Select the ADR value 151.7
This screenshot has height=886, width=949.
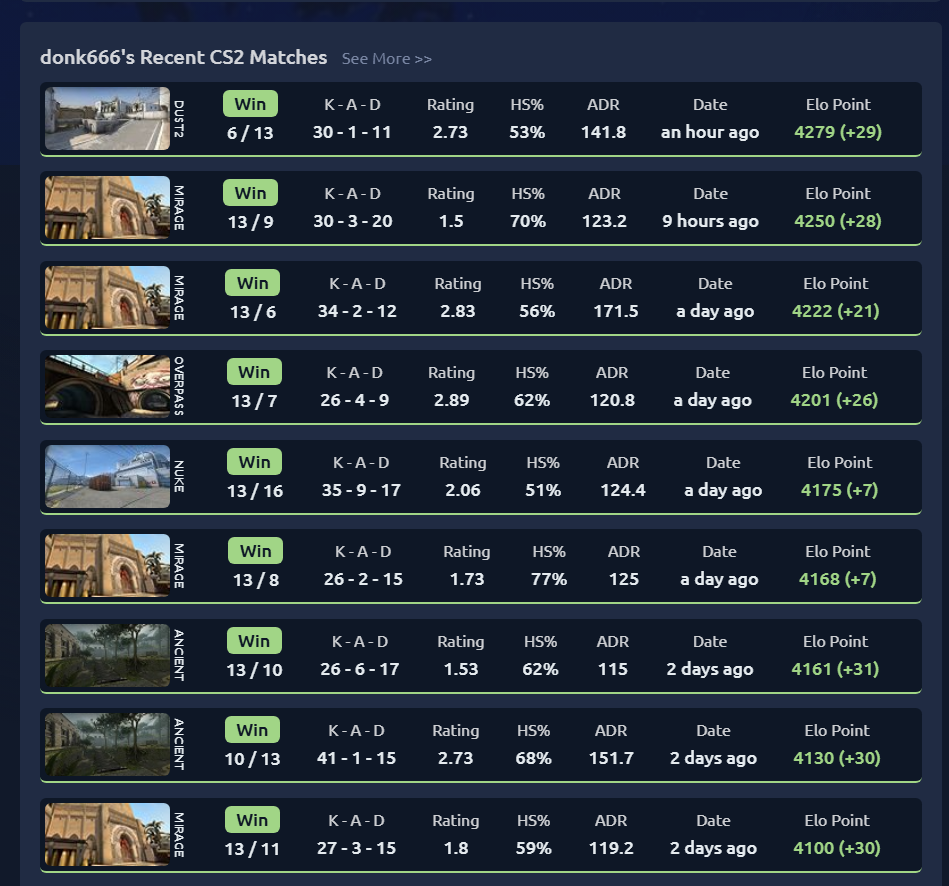611,758
